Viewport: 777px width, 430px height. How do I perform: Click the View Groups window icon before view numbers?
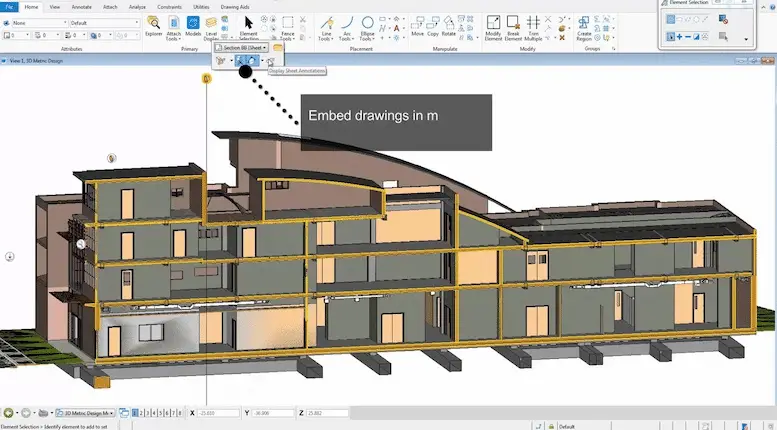point(124,413)
